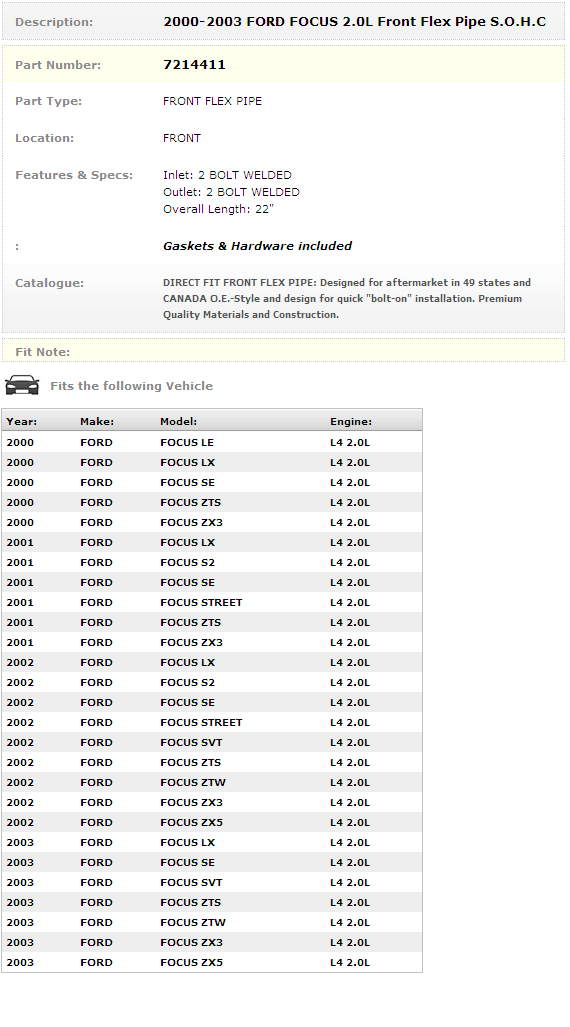The width and height of the screenshot is (570, 1027).
Task: Select the 2000 FOCUS ZTS model cell
Action: click(191, 502)
